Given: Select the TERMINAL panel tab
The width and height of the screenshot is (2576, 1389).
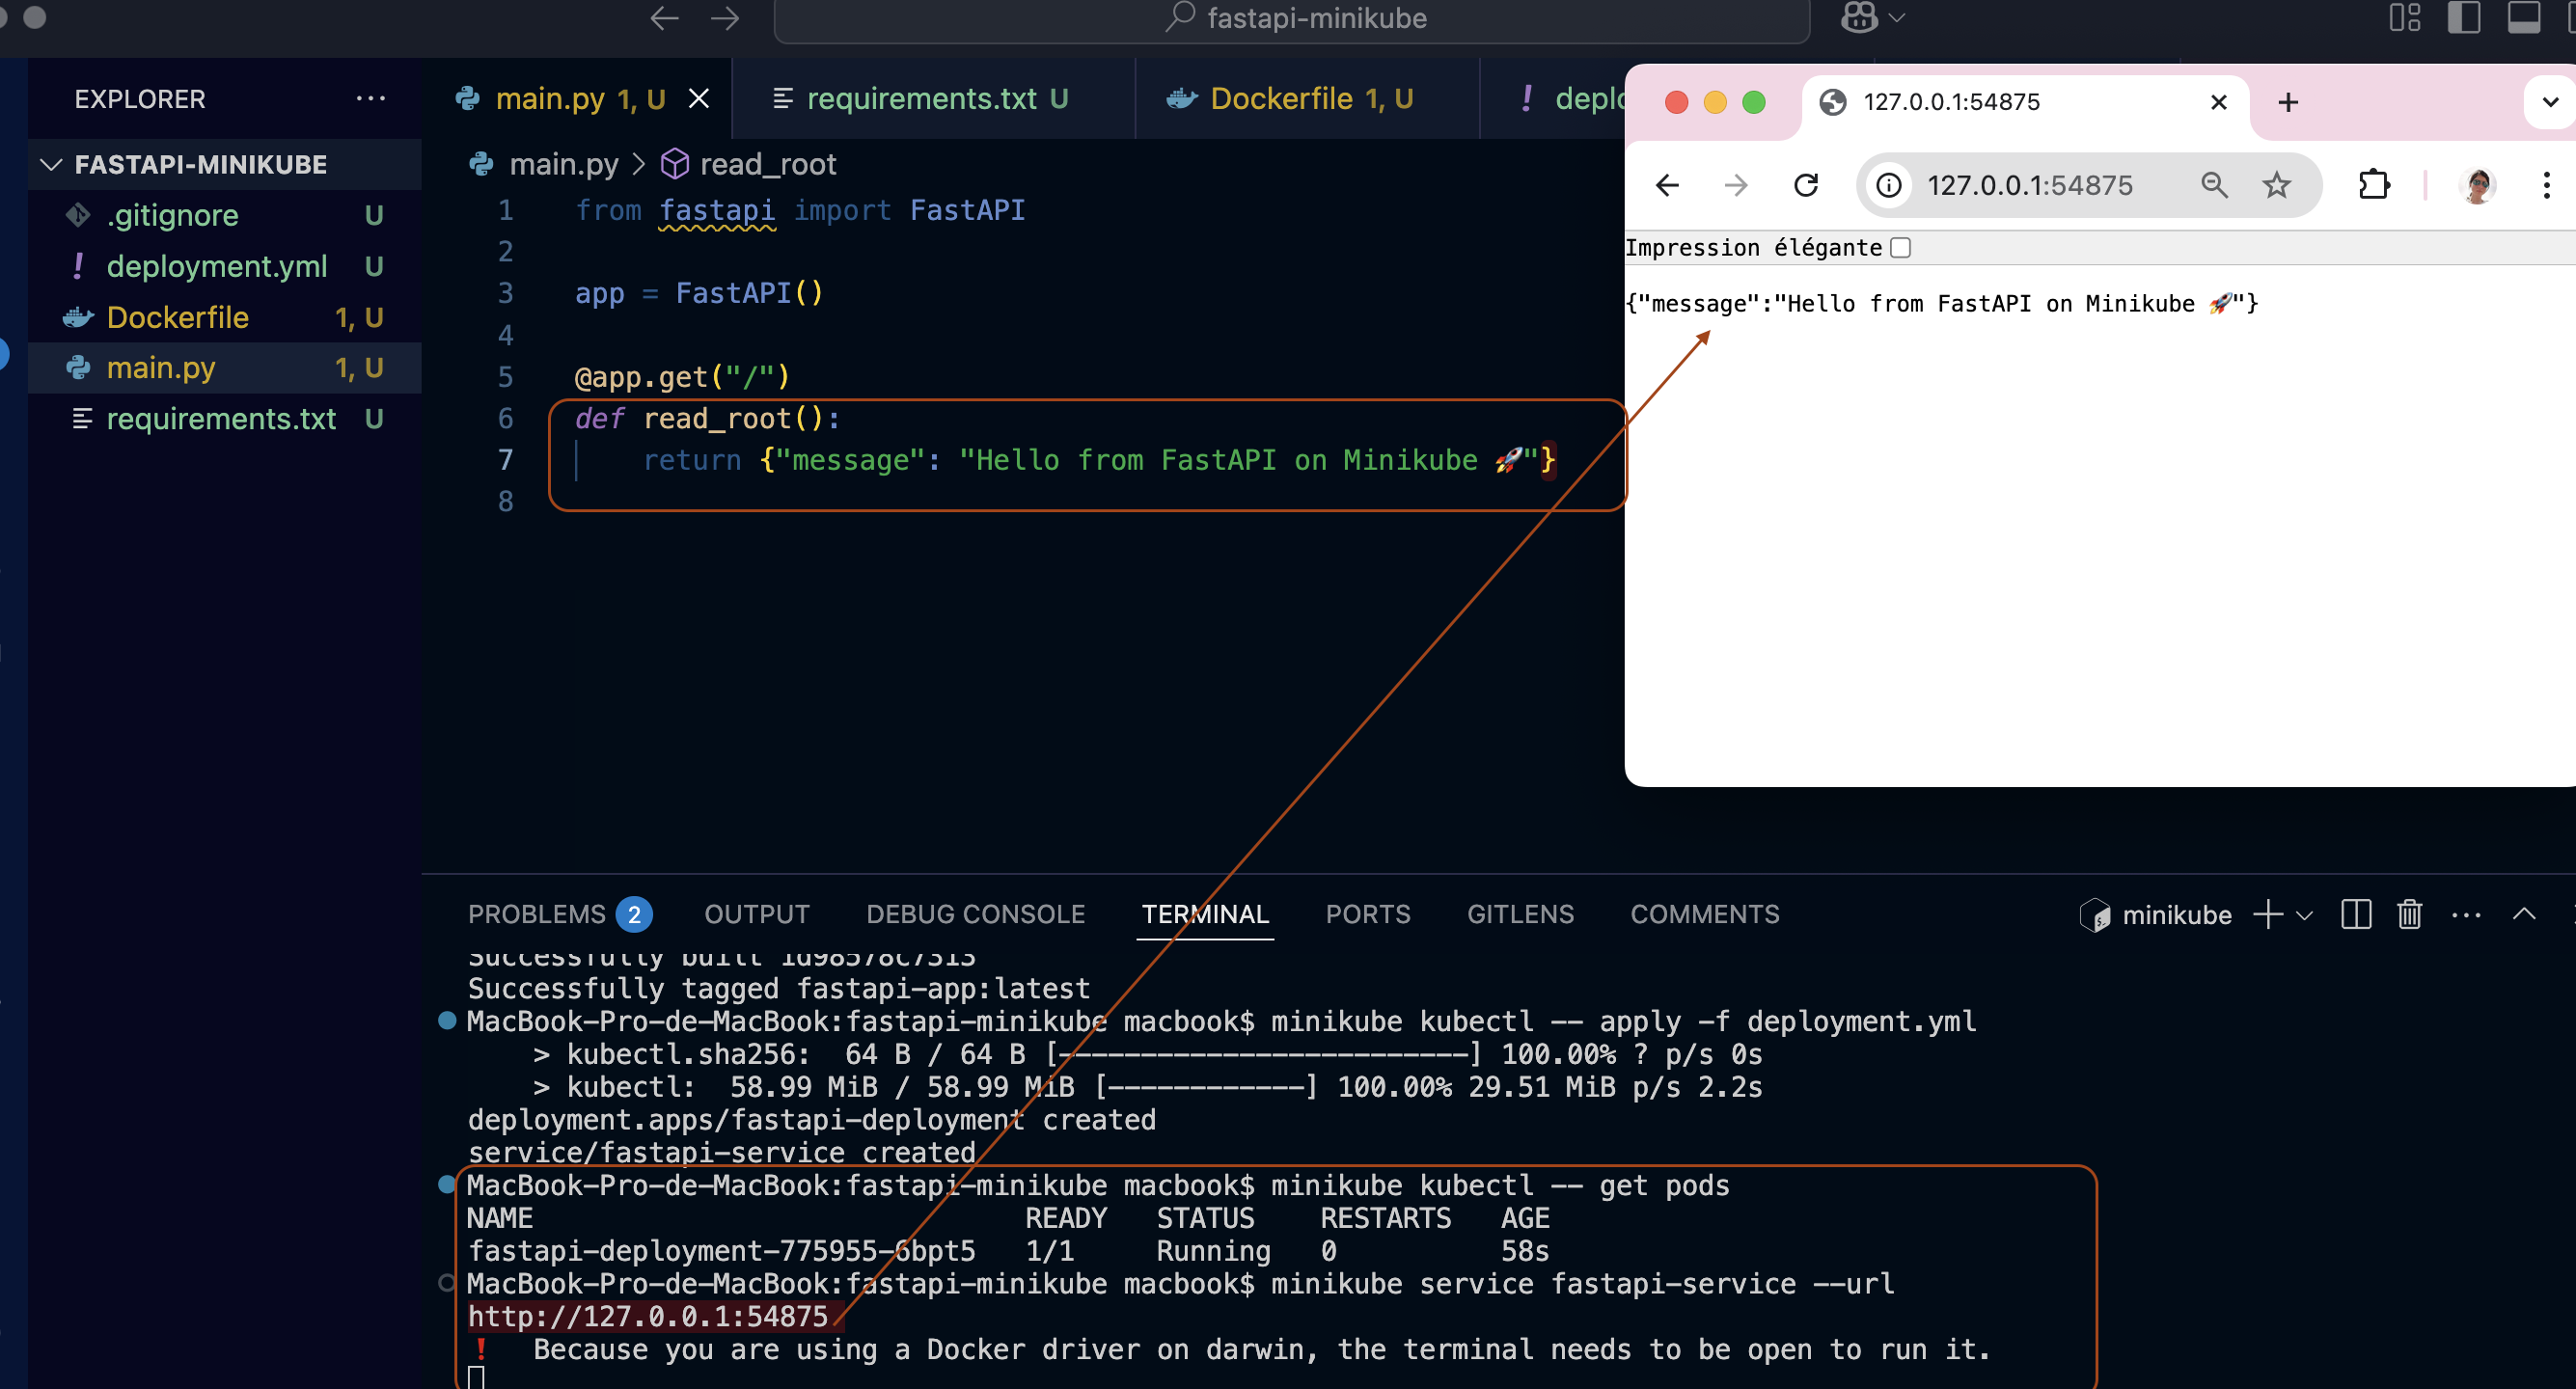Looking at the screenshot, I should click(1205, 914).
